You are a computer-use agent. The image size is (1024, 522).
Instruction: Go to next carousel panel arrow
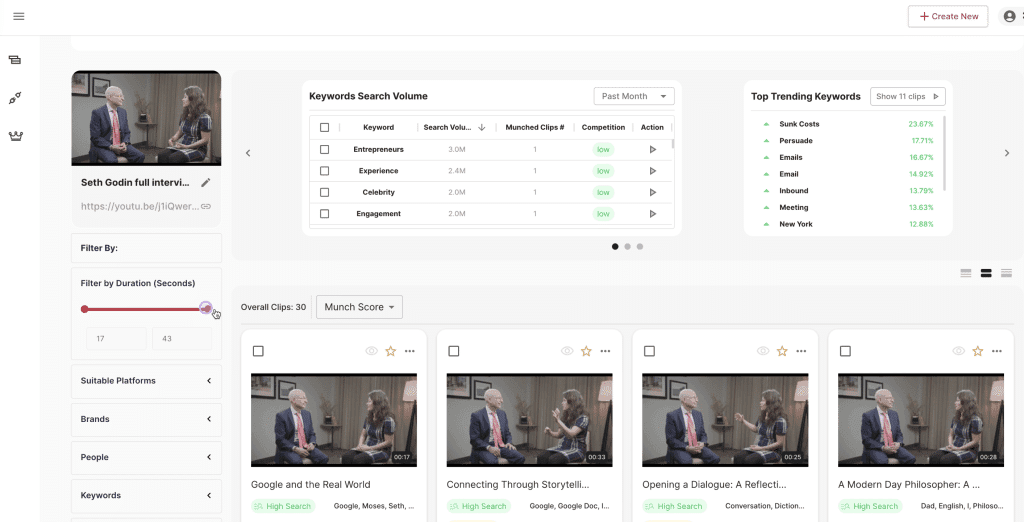[x=1006, y=153]
